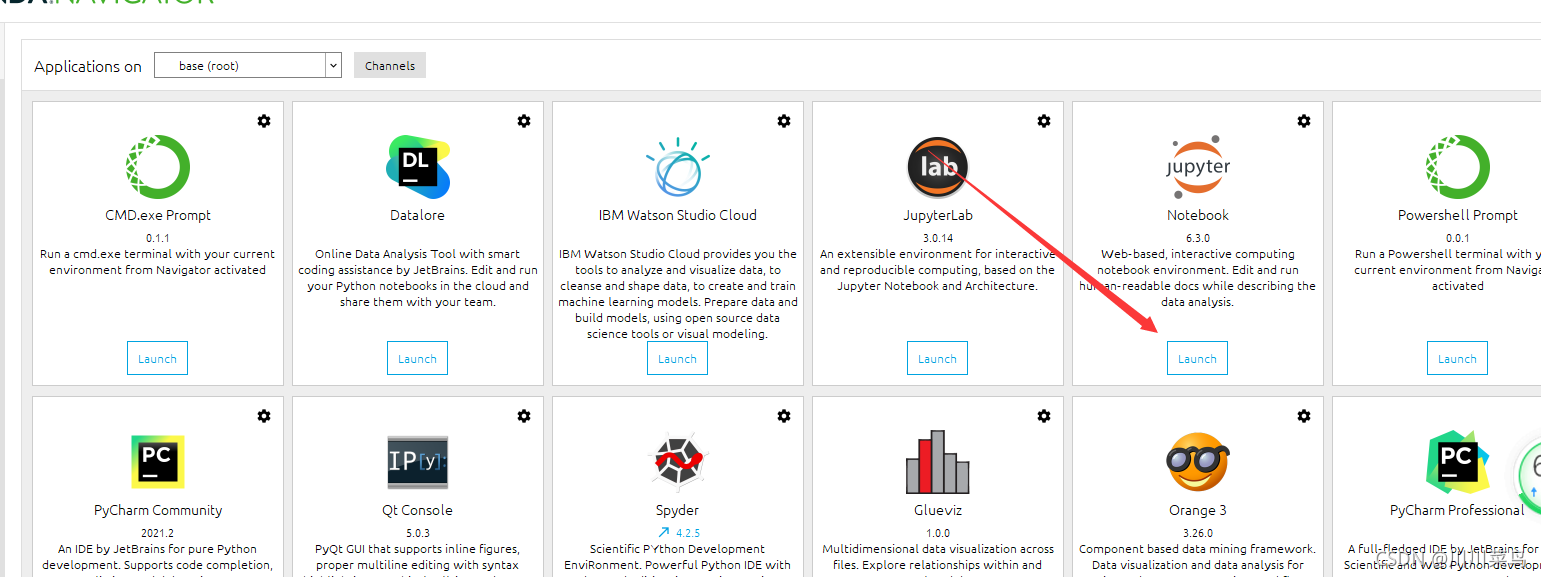Launch JupyterLab
The width and height of the screenshot is (1541, 577).
937,358
